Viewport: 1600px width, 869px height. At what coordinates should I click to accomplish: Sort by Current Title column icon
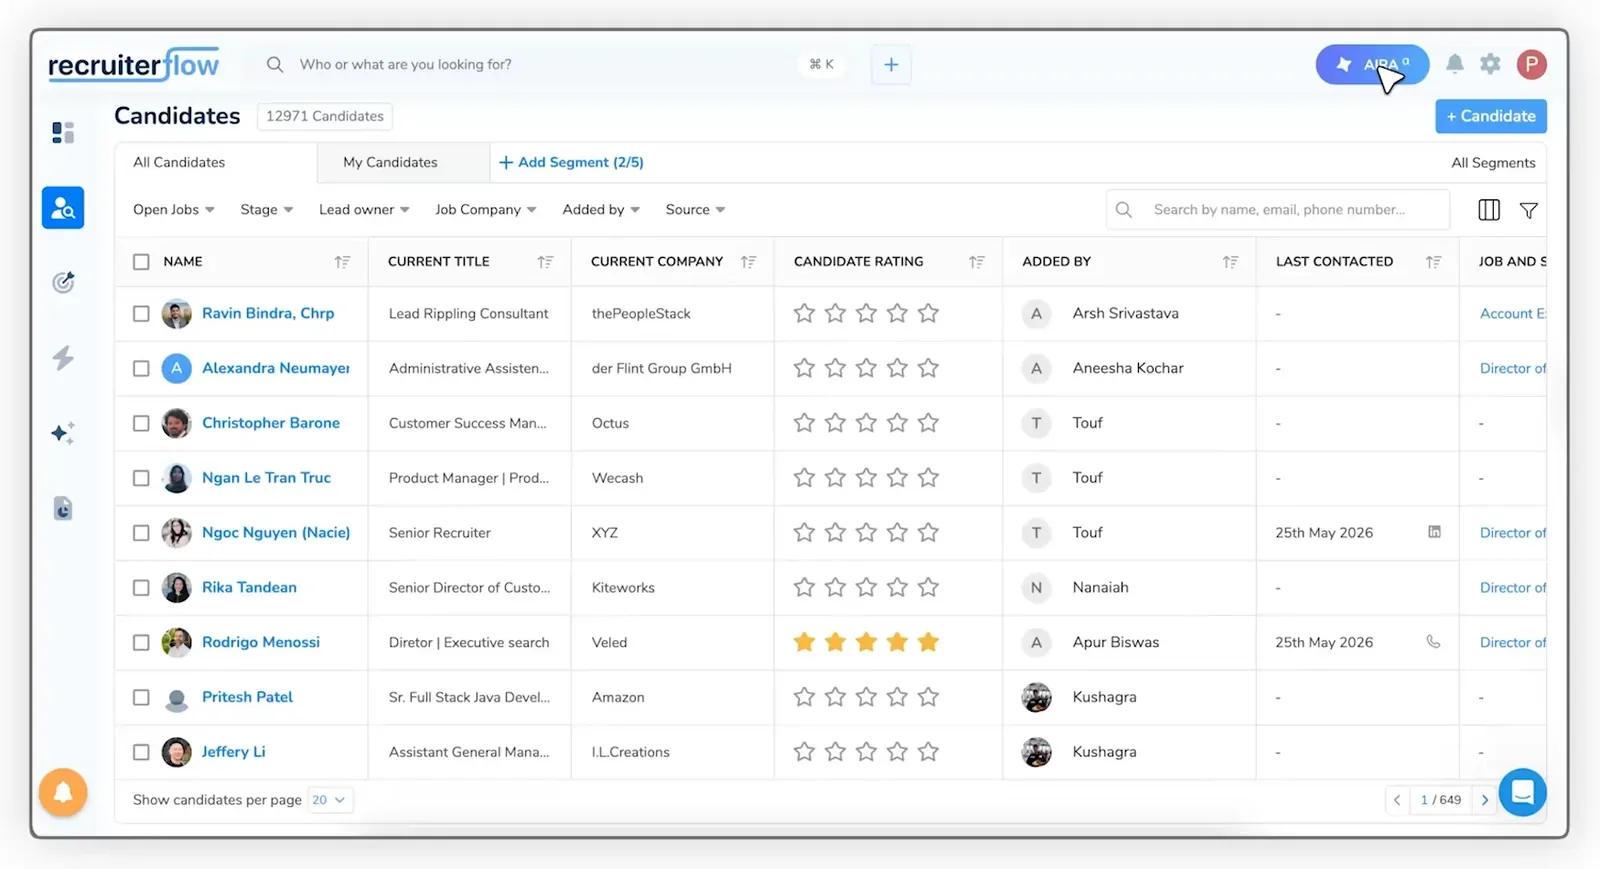[x=545, y=262]
